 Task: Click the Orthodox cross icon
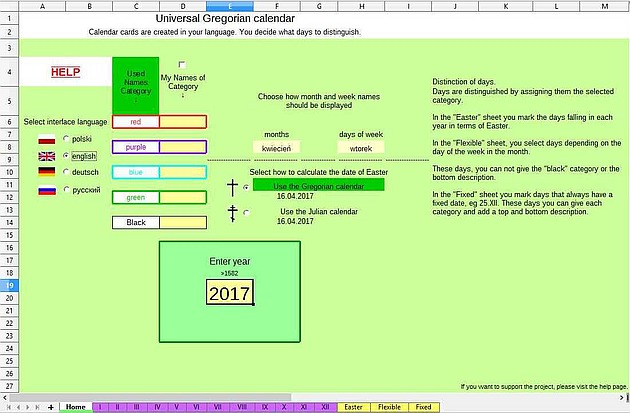[x=233, y=212]
